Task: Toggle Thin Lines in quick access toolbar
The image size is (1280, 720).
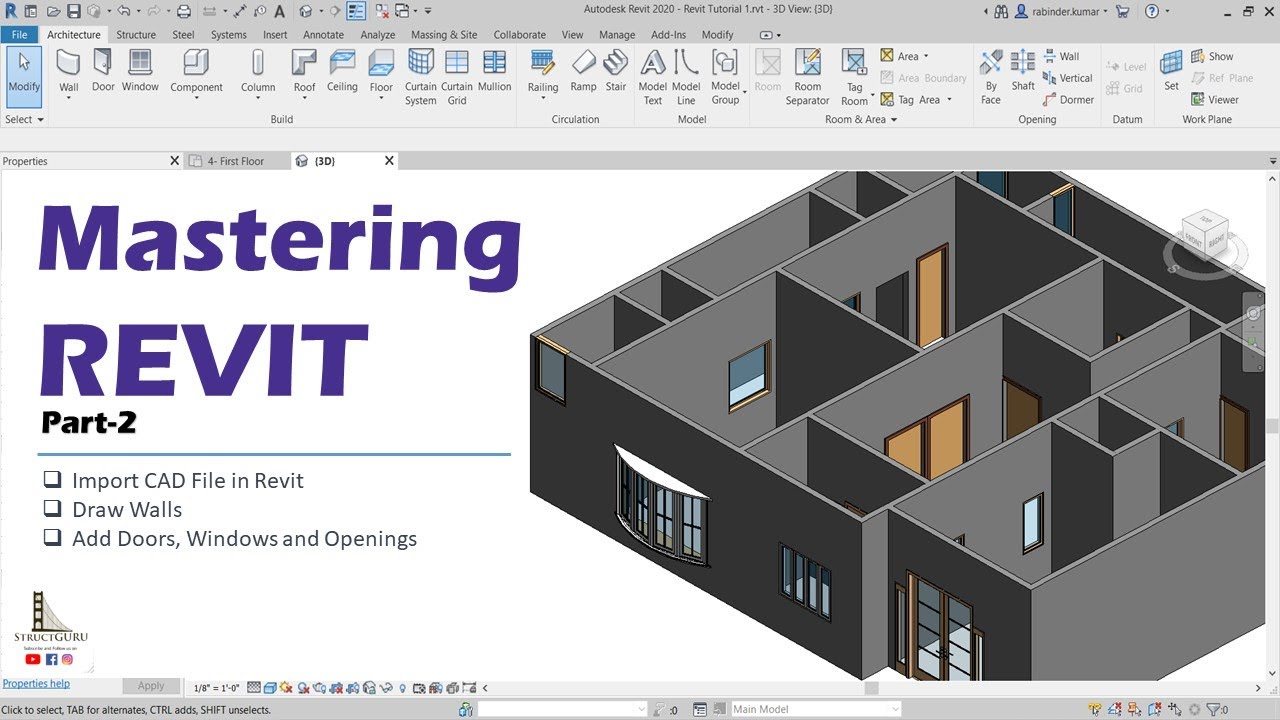Action: tap(356, 11)
